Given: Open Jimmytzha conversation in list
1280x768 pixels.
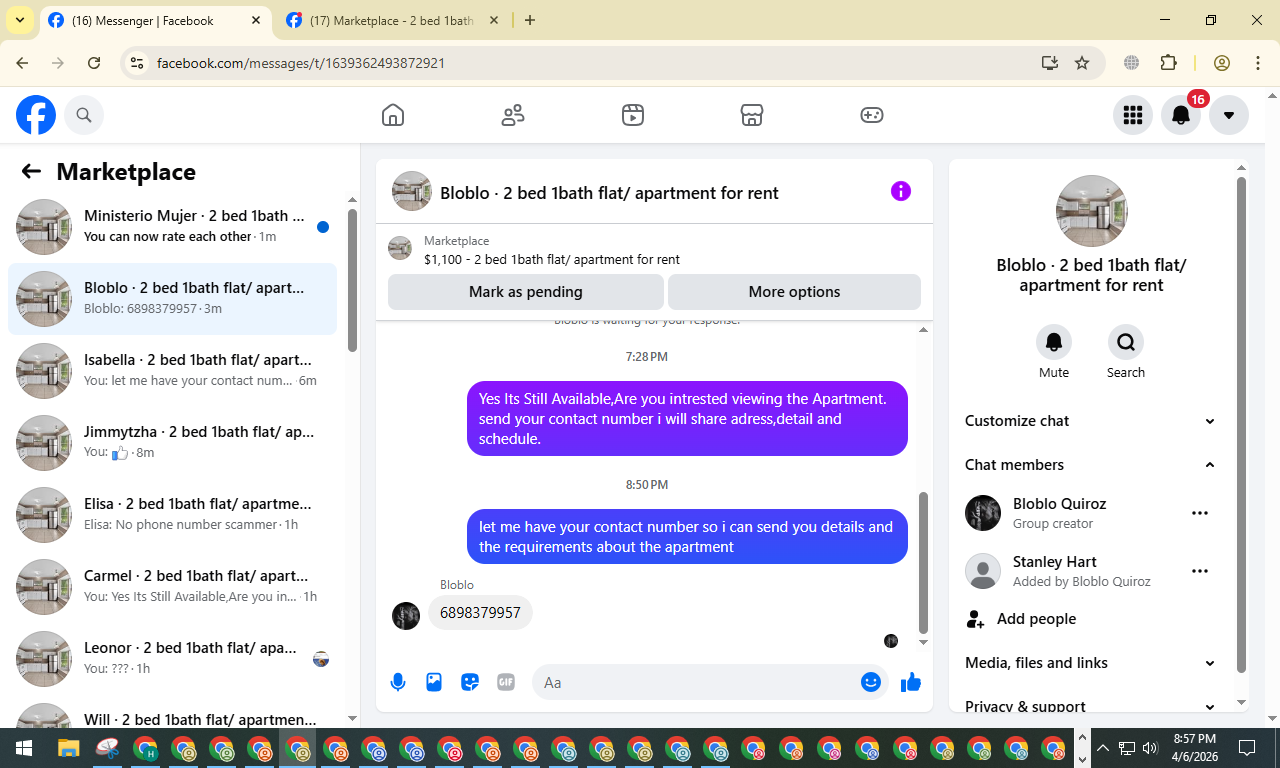Looking at the screenshot, I should pyautogui.click(x=172, y=443).
